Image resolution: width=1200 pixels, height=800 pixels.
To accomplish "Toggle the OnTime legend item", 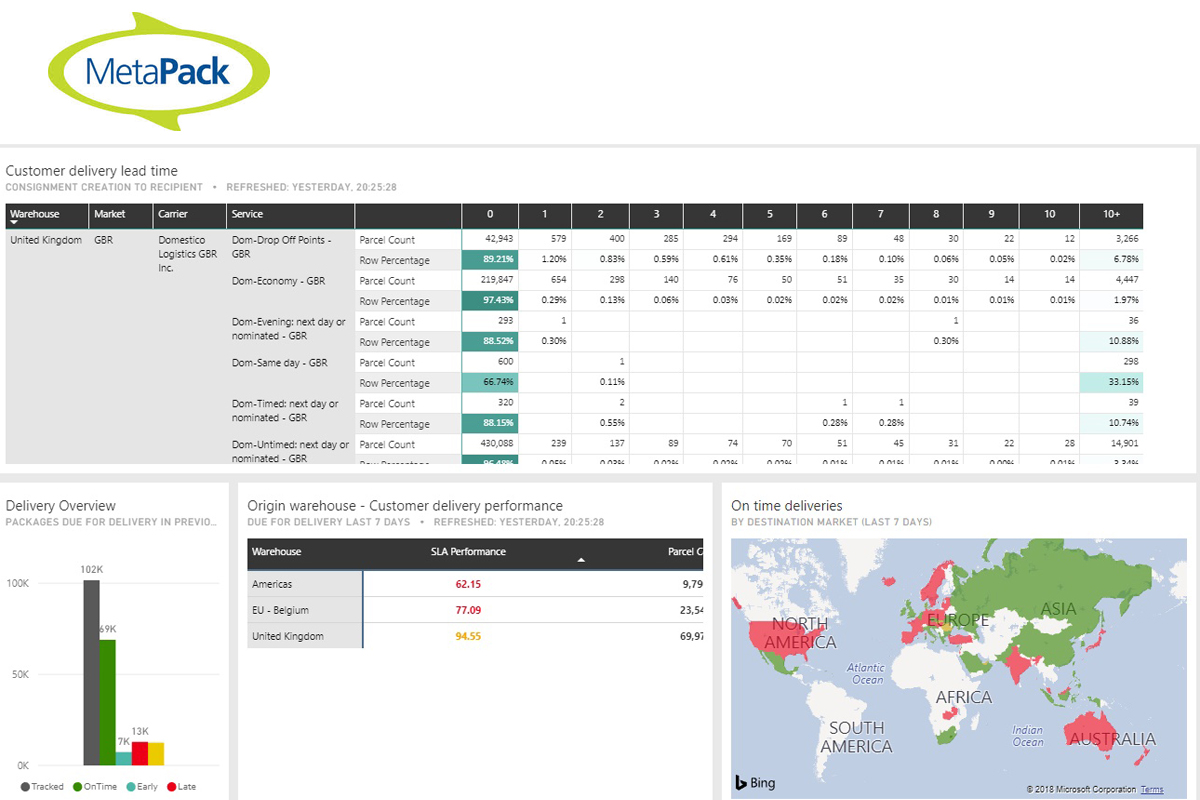I will [96, 787].
